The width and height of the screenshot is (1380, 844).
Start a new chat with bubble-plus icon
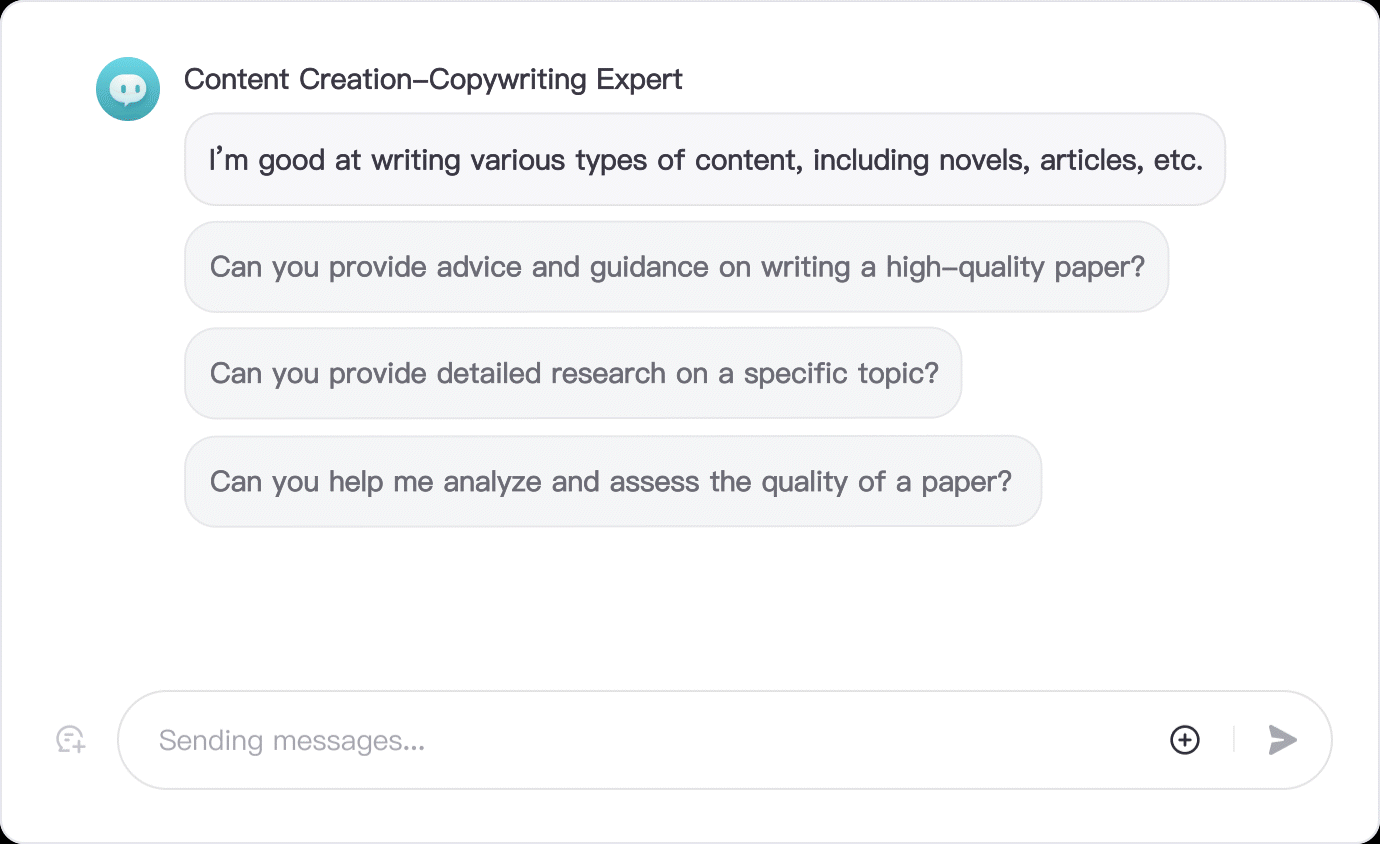pyautogui.click(x=70, y=740)
